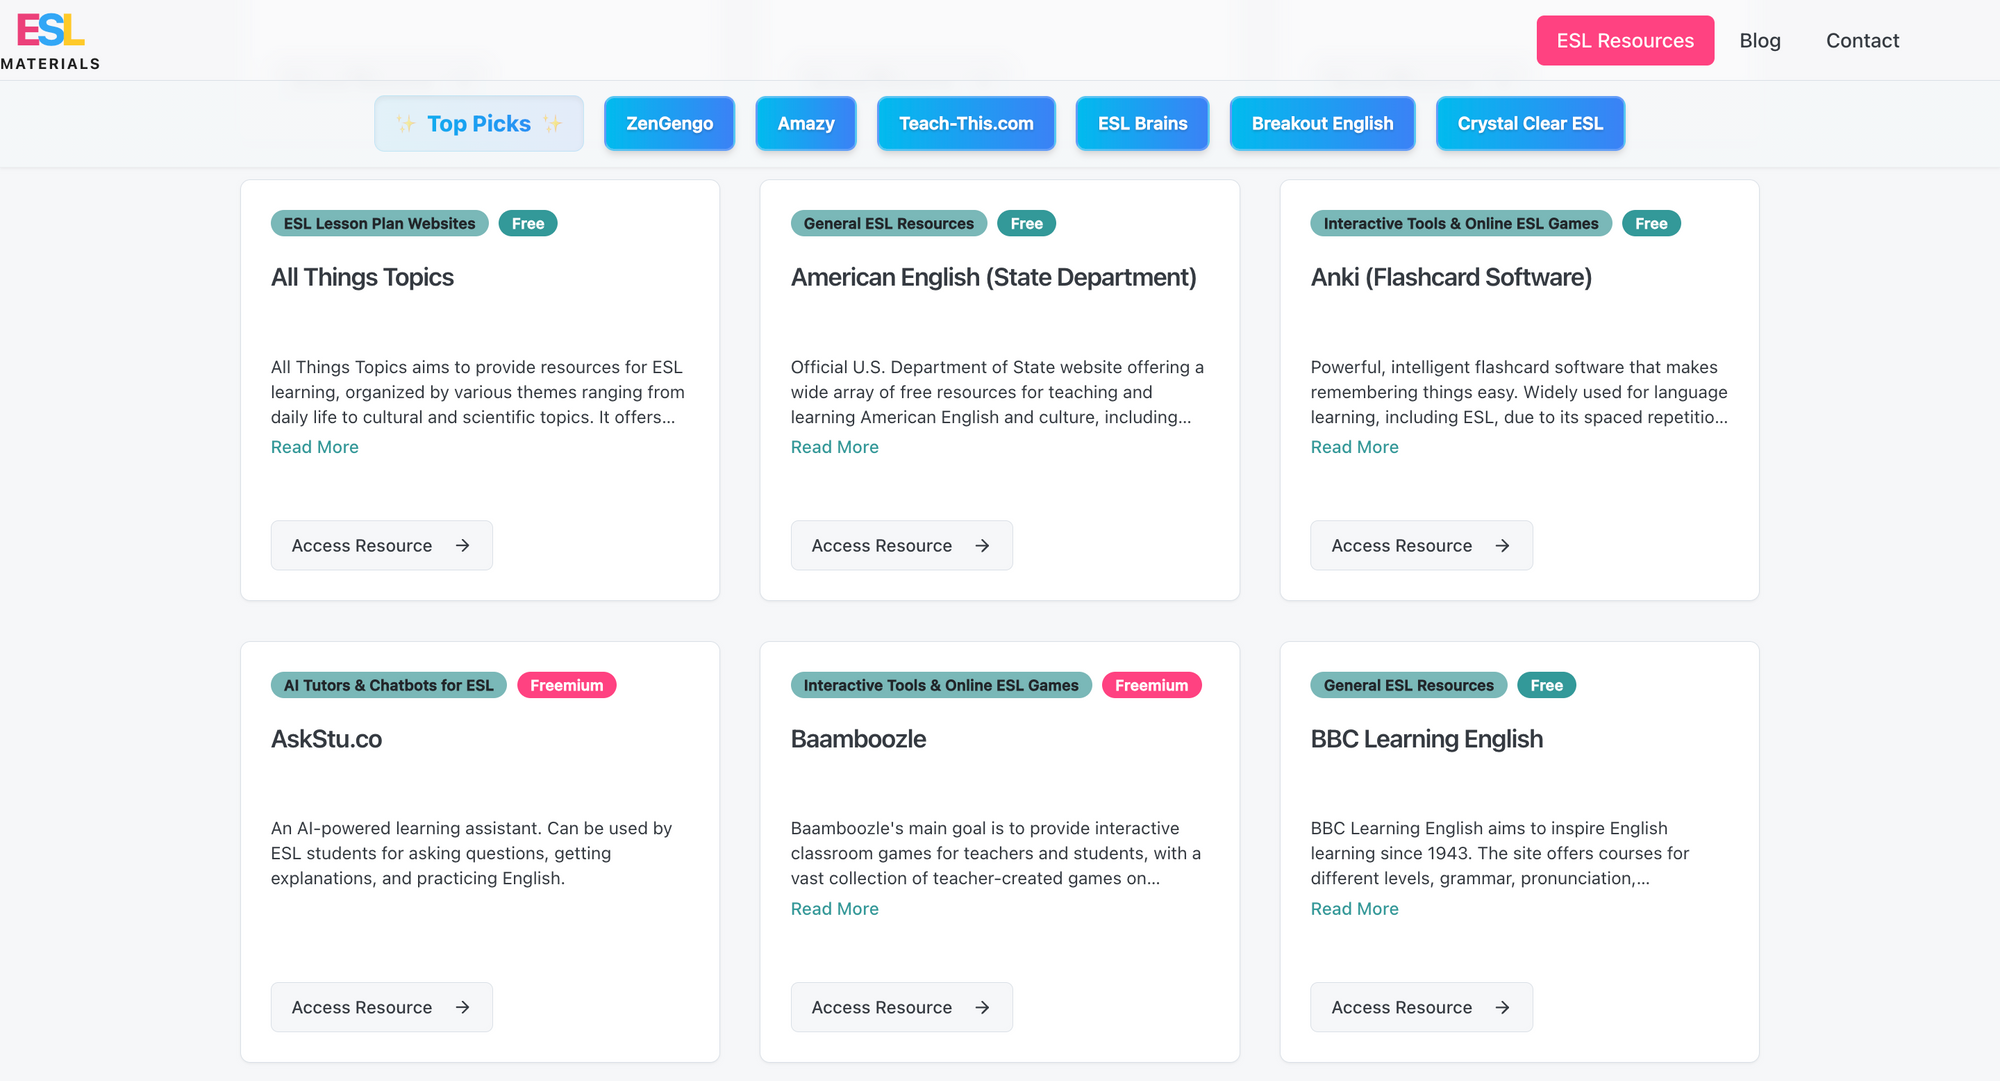Image resolution: width=2000 pixels, height=1081 pixels.
Task: Click Free badge on Anki card
Action: pyautogui.click(x=1651, y=224)
